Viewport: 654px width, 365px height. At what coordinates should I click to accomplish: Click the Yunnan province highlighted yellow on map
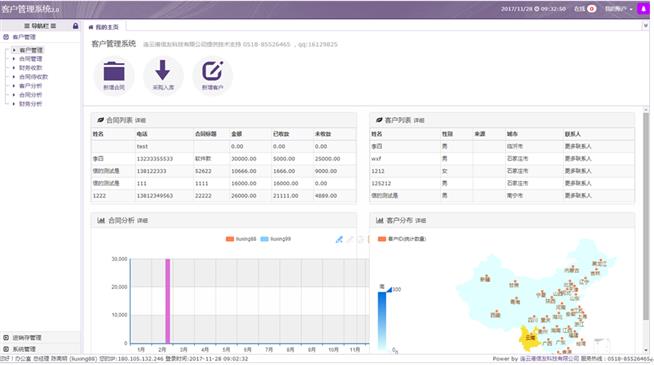(x=529, y=338)
